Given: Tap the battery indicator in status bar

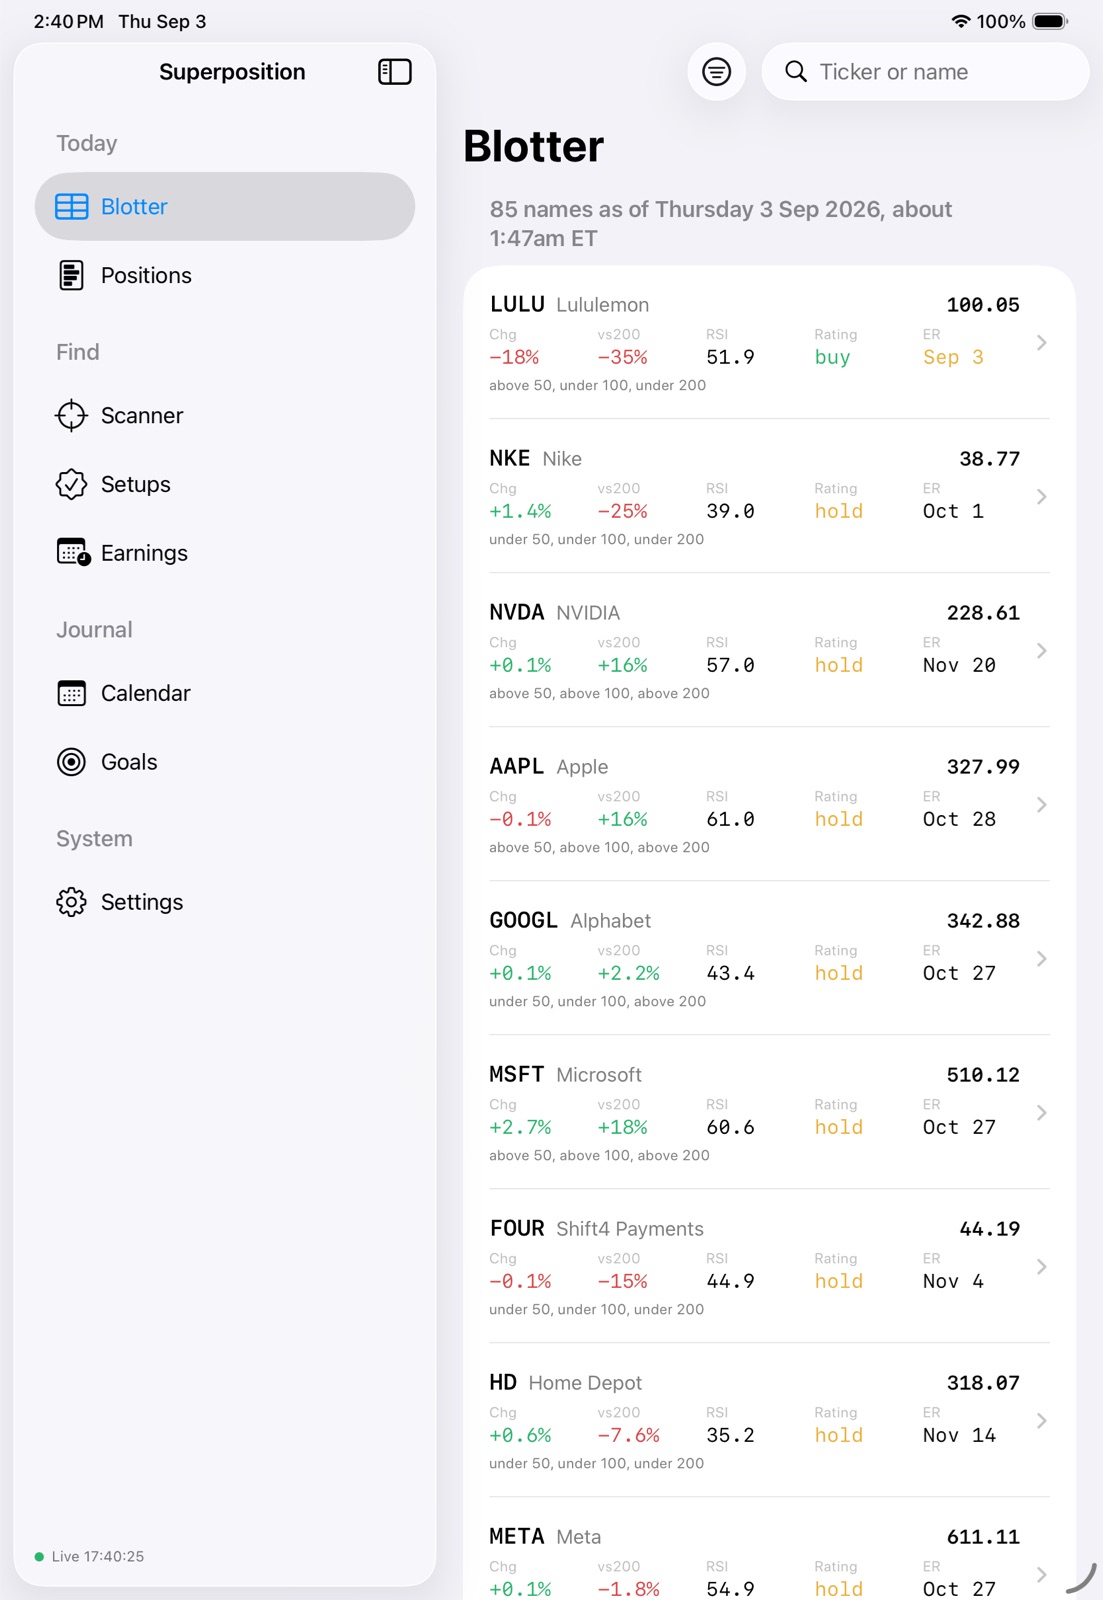Looking at the screenshot, I should pyautogui.click(x=1050, y=21).
